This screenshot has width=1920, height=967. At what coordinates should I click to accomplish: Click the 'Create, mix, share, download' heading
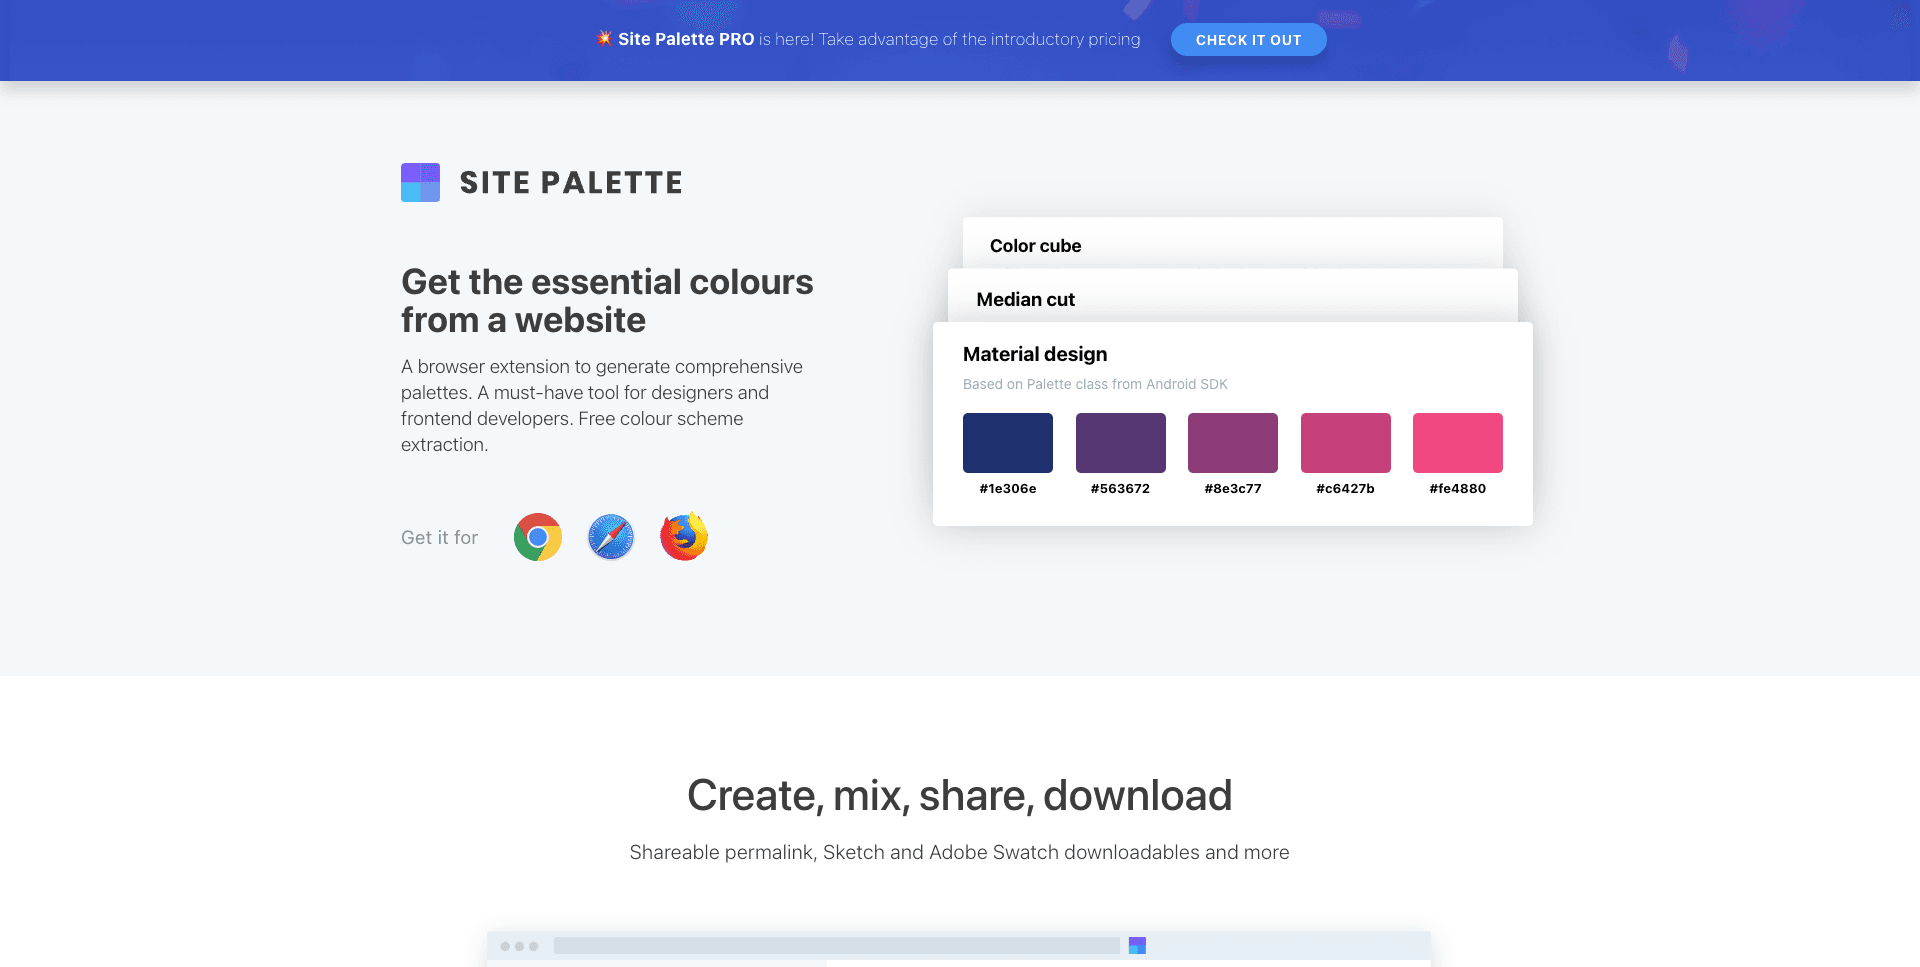(x=960, y=796)
